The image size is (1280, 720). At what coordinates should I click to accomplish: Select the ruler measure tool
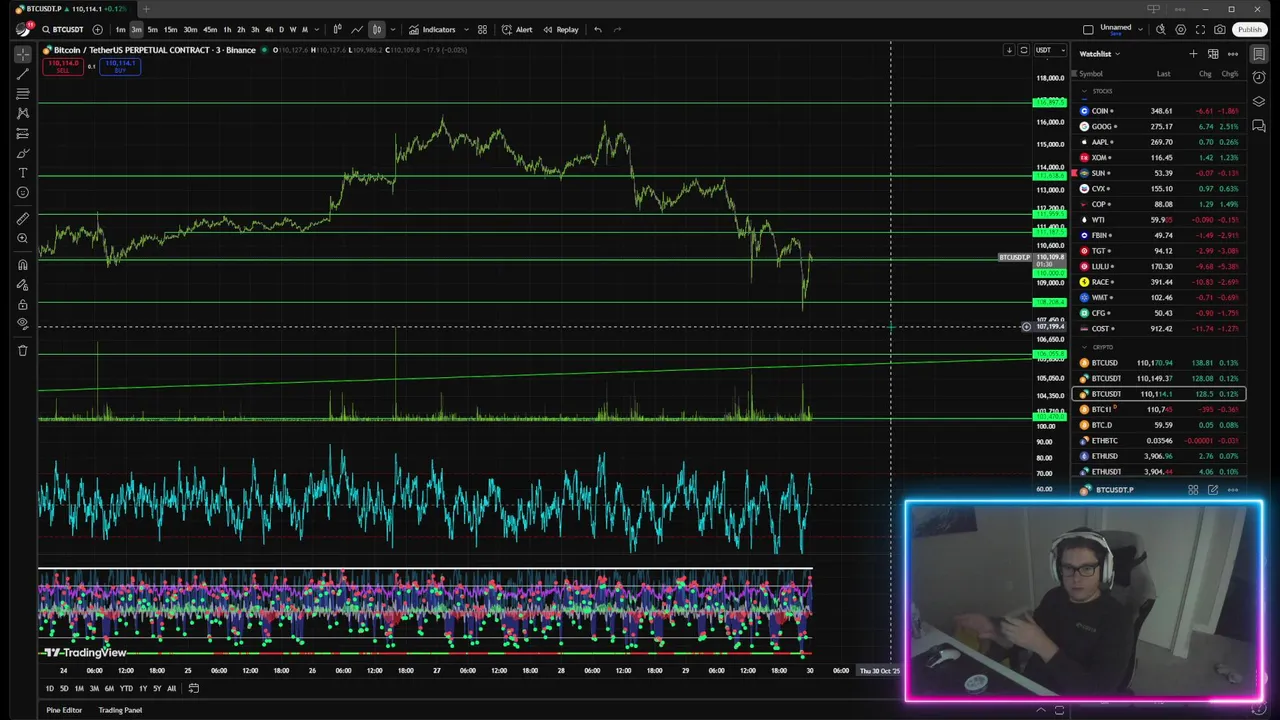(22, 218)
